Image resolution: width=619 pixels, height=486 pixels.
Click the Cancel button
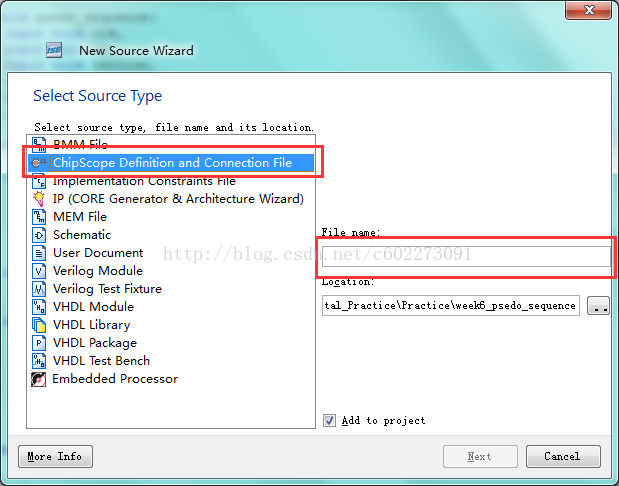pyautogui.click(x=563, y=456)
